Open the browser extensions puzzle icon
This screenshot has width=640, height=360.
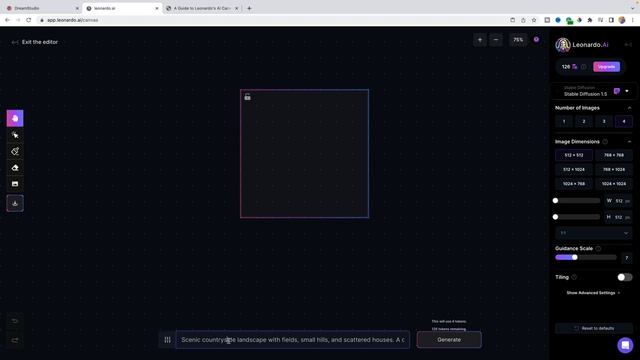(x=590, y=20)
